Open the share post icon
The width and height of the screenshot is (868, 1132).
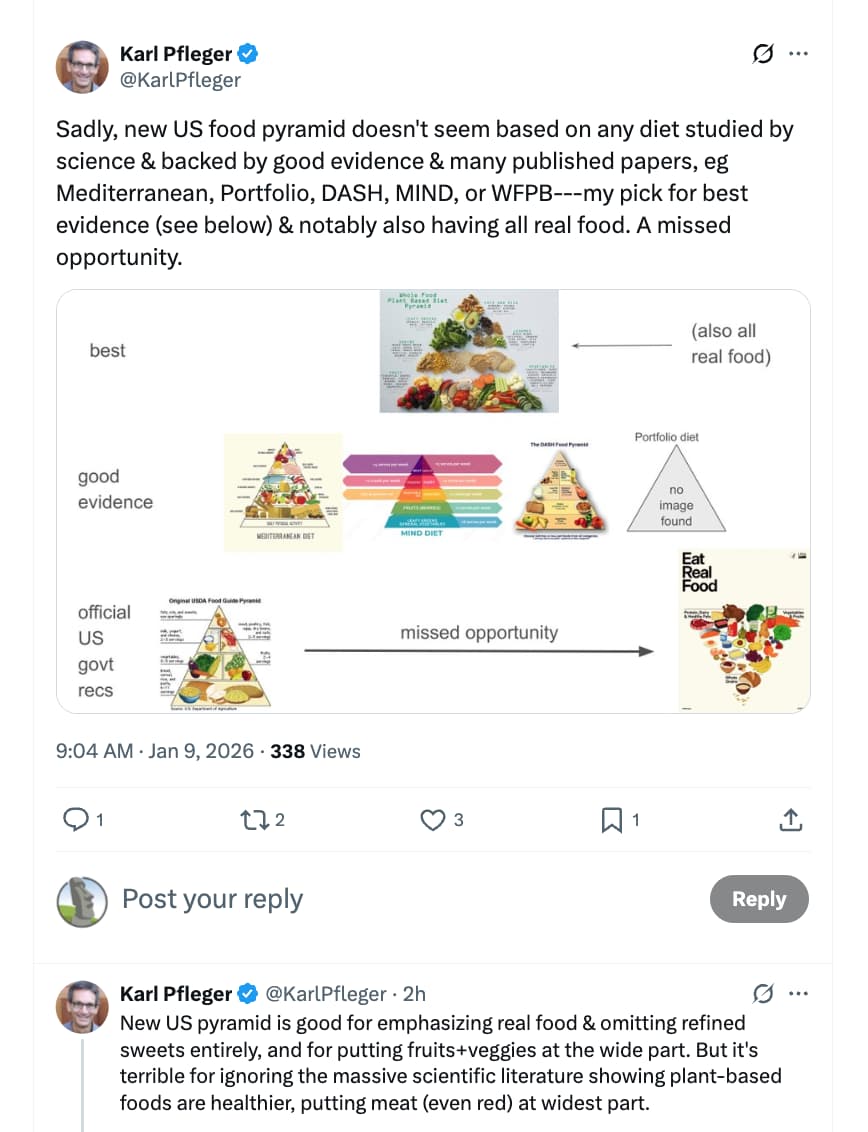tap(790, 820)
